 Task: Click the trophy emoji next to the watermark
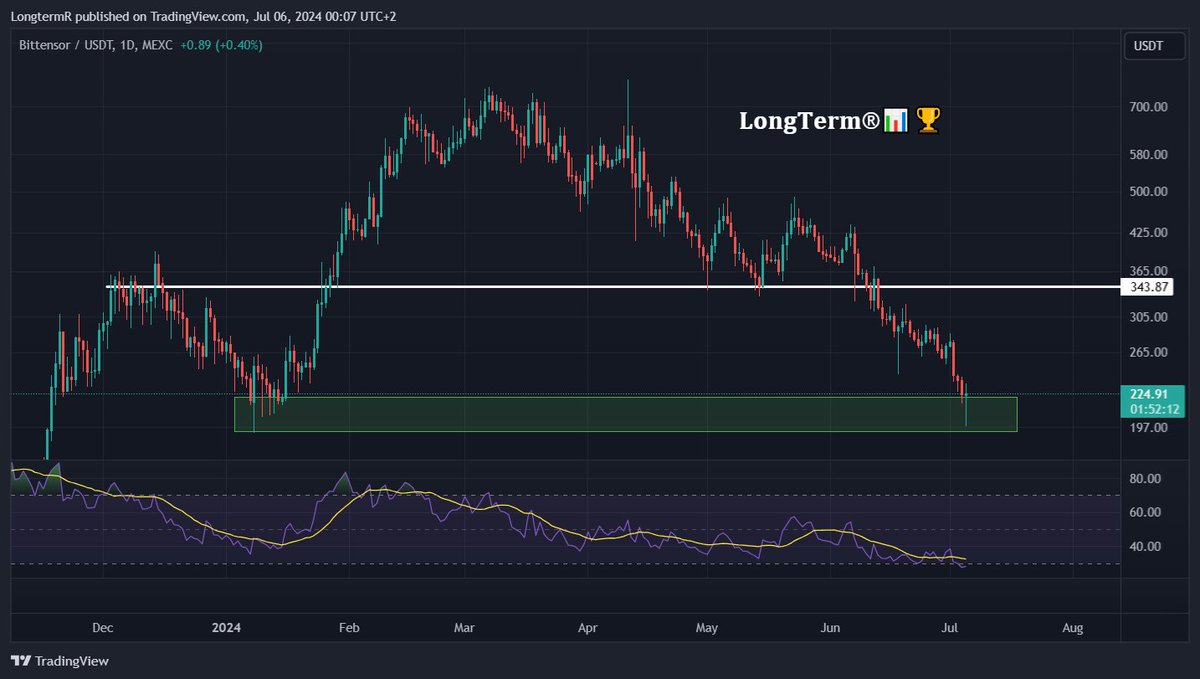pos(927,121)
